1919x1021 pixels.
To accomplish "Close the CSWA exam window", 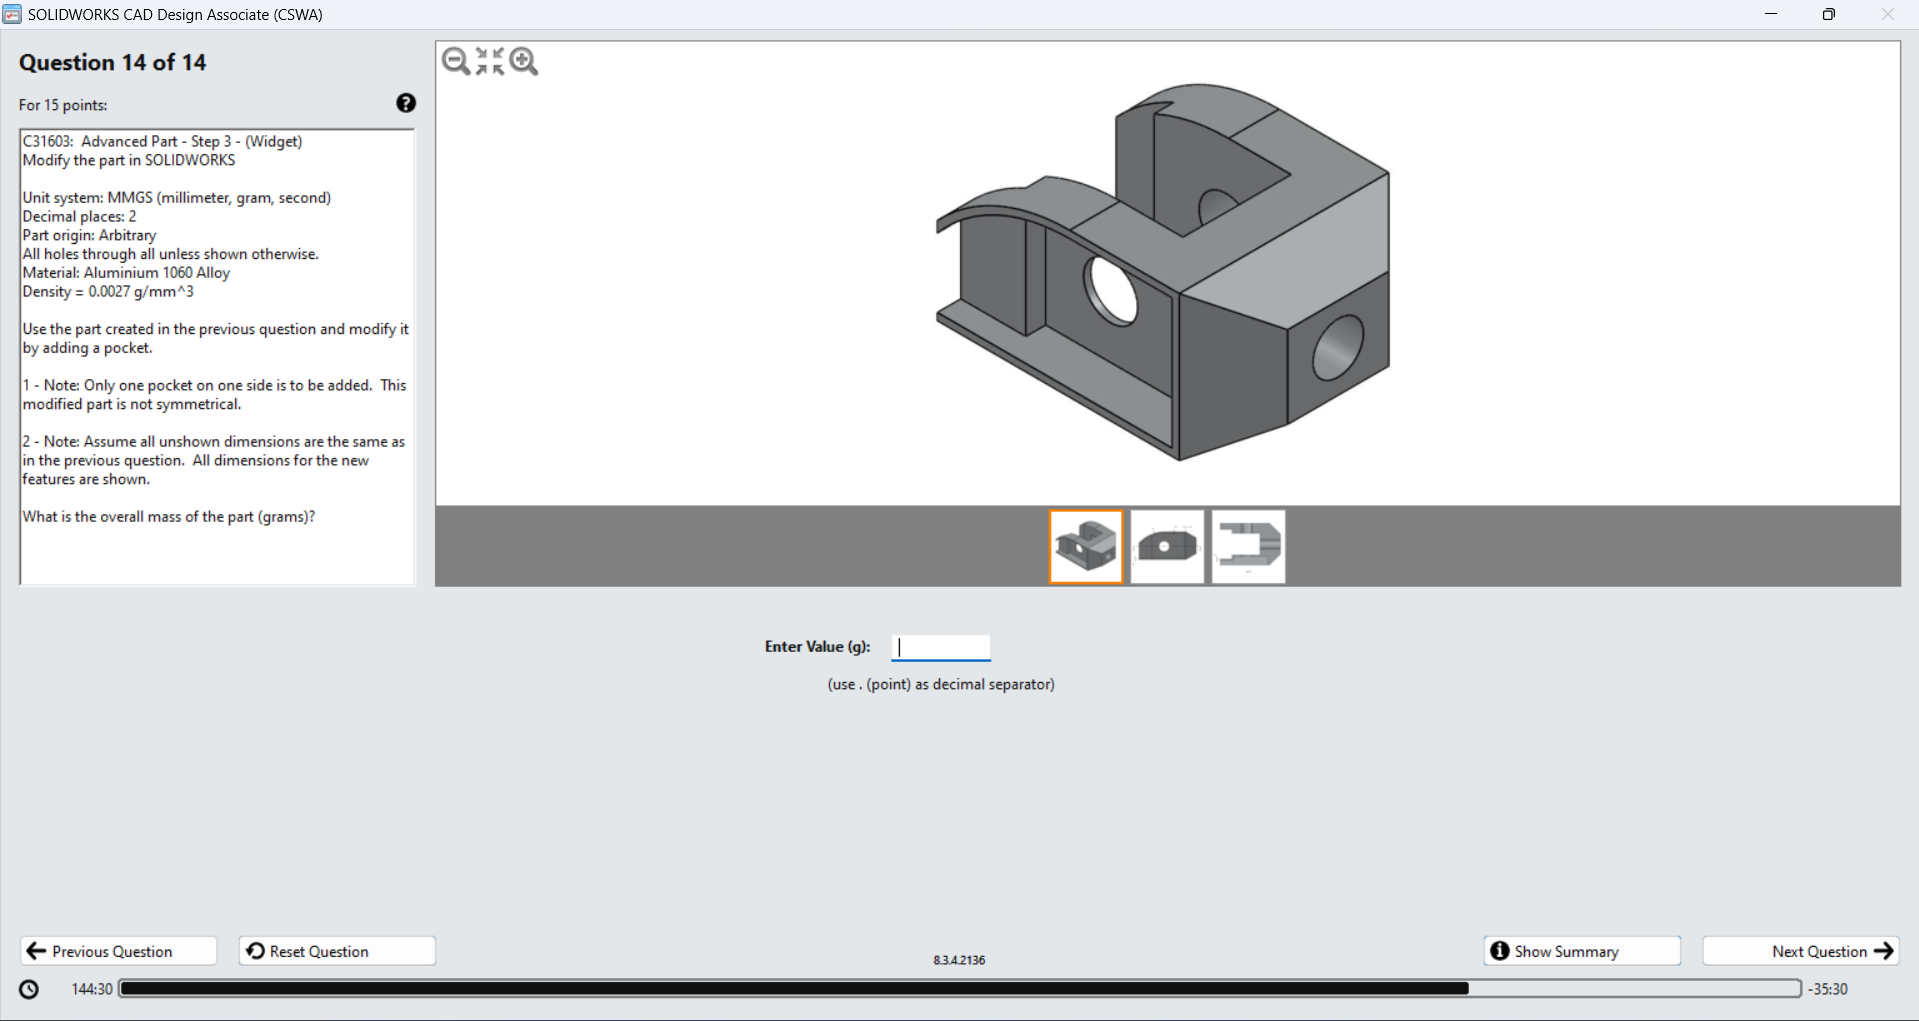I will point(1888,14).
